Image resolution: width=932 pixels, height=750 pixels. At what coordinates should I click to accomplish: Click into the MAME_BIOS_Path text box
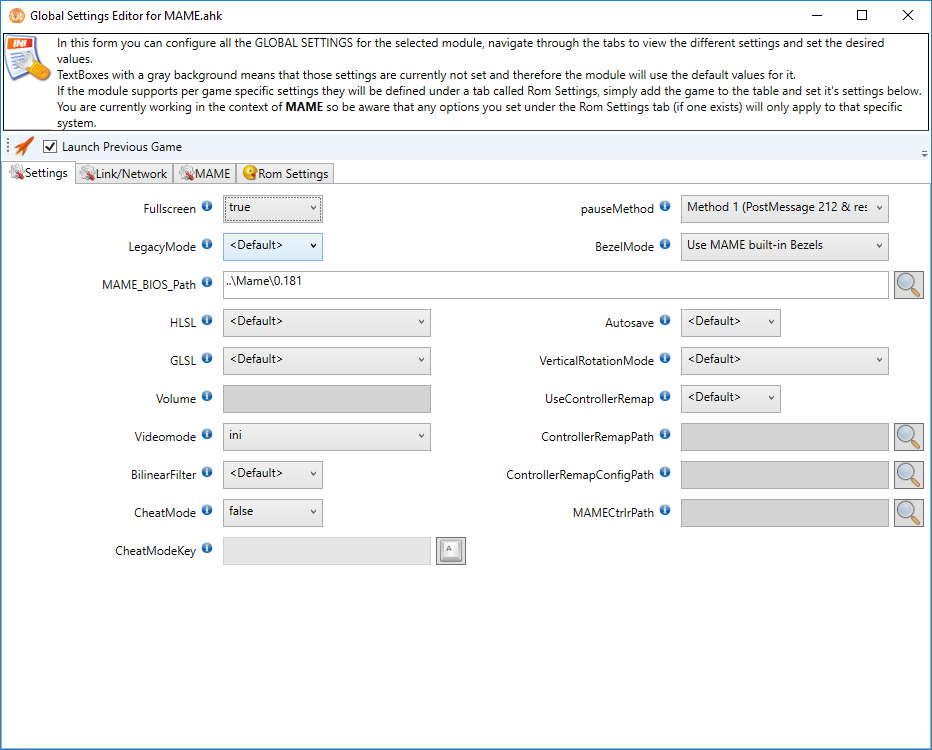[x=555, y=284]
